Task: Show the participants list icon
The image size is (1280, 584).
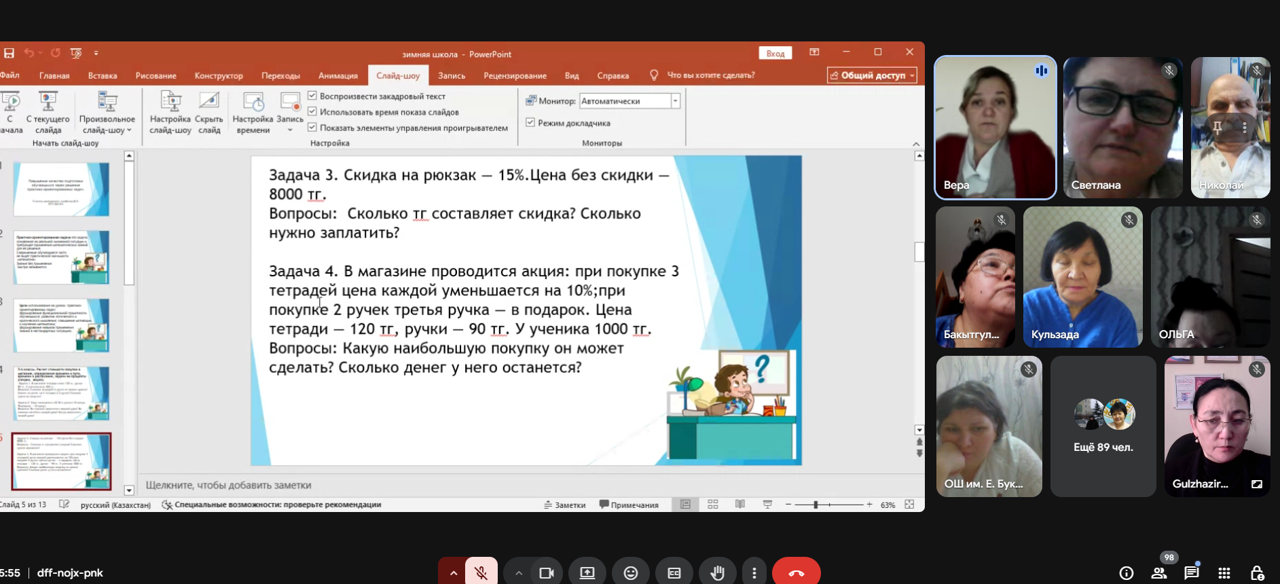Action: tap(1159, 573)
